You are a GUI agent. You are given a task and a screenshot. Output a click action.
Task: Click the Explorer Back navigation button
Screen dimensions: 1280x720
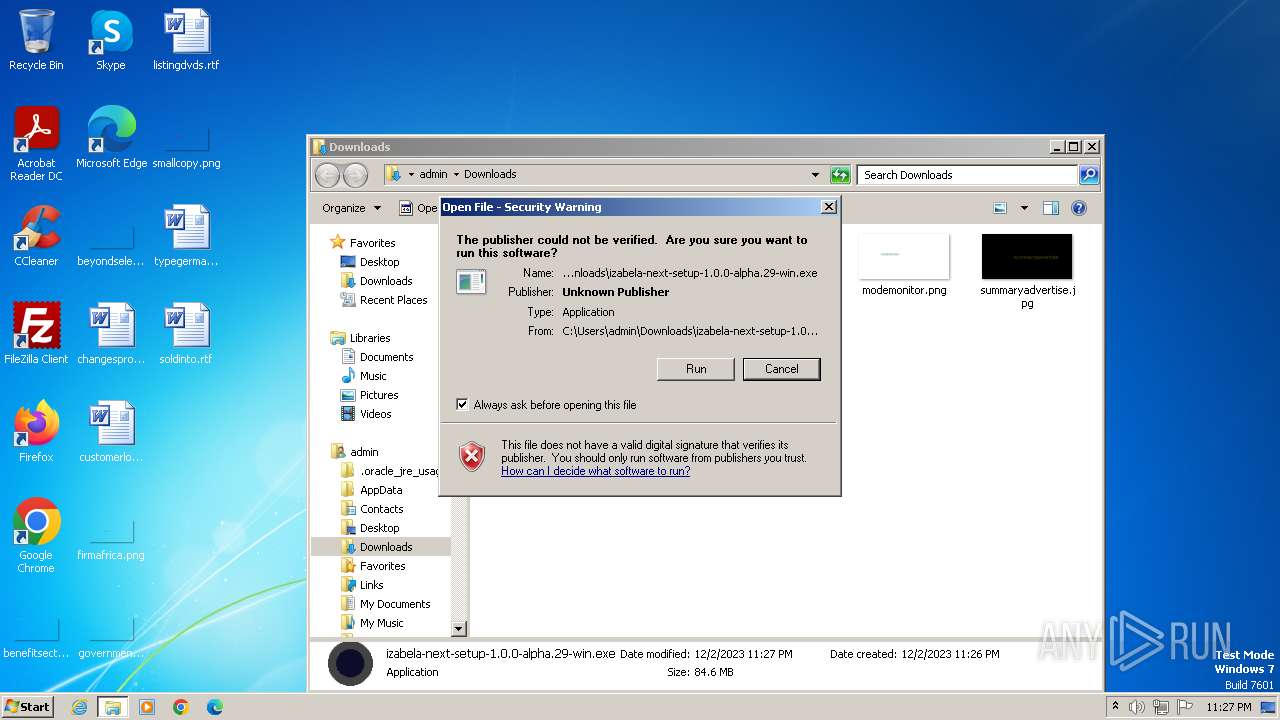(327, 175)
